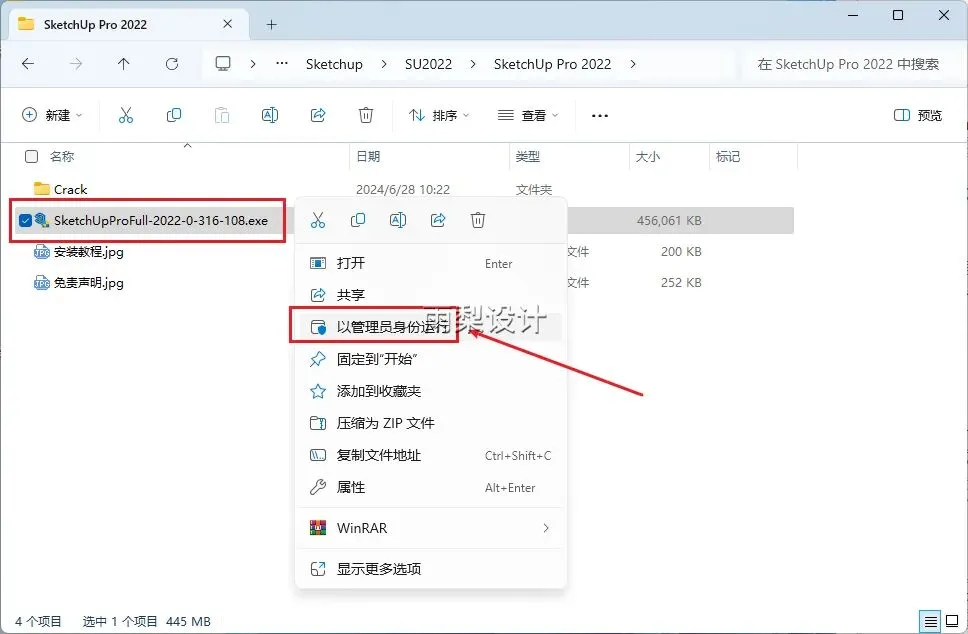Click the Sketchup breadcrumb in the address bar
Image resolution: width=968 pixels, height=634 pixels.
pos(334,64)
